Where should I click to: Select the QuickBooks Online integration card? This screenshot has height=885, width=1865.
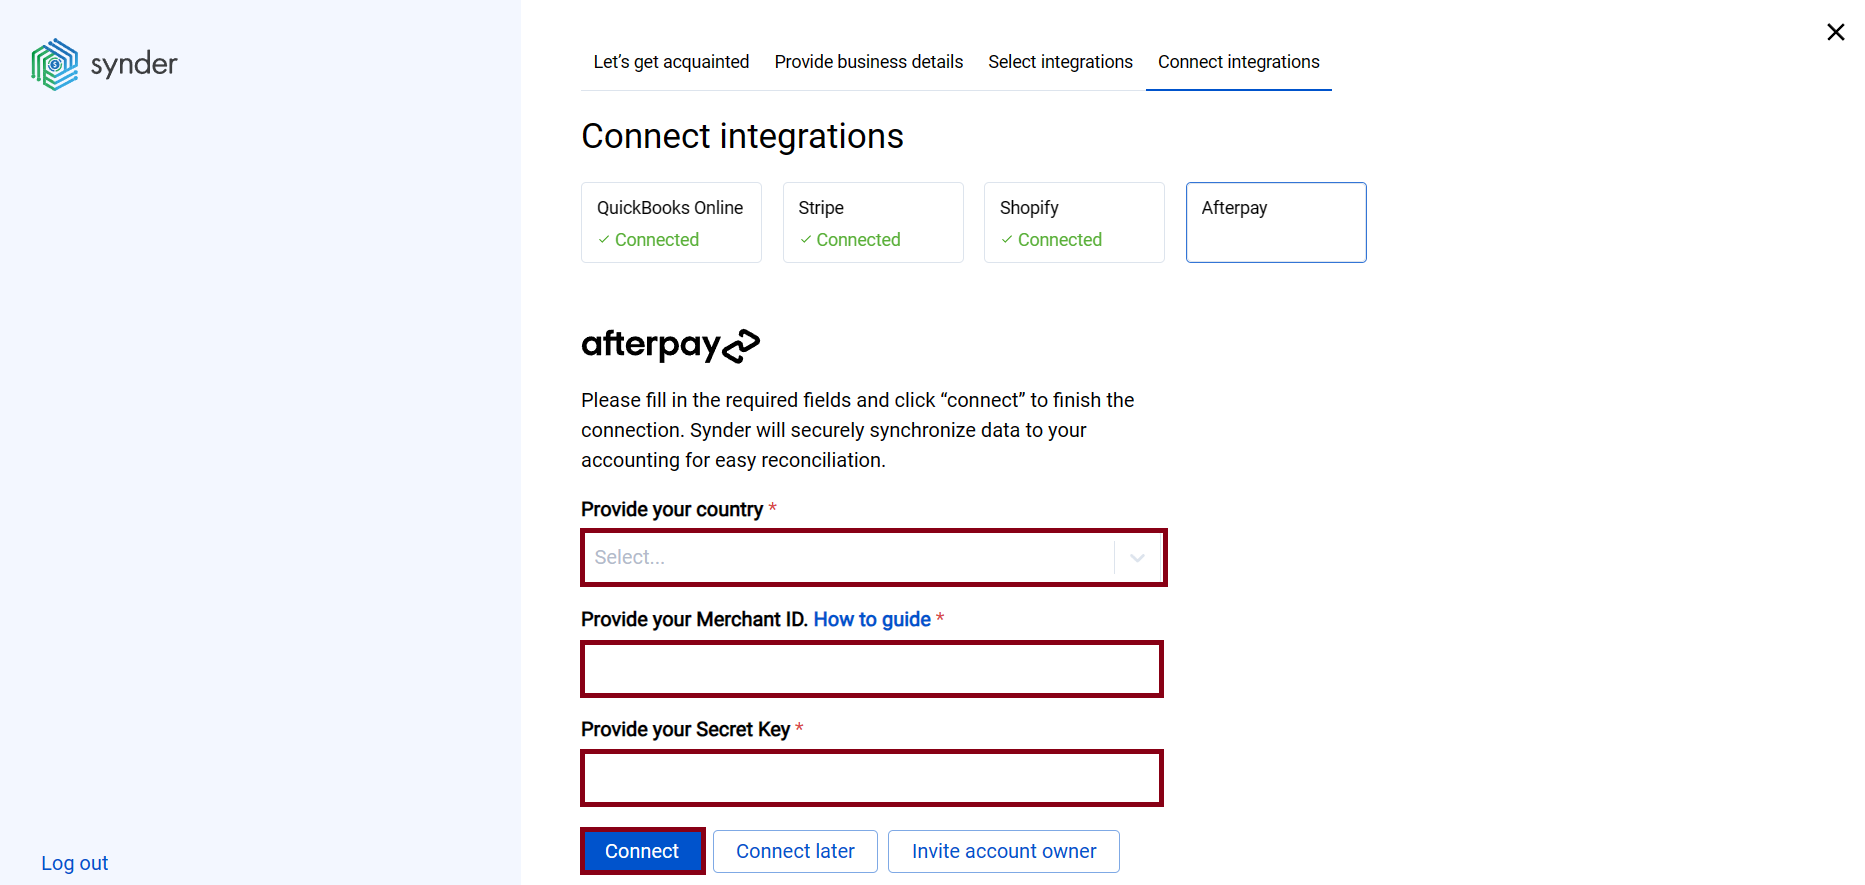point(671,222)
